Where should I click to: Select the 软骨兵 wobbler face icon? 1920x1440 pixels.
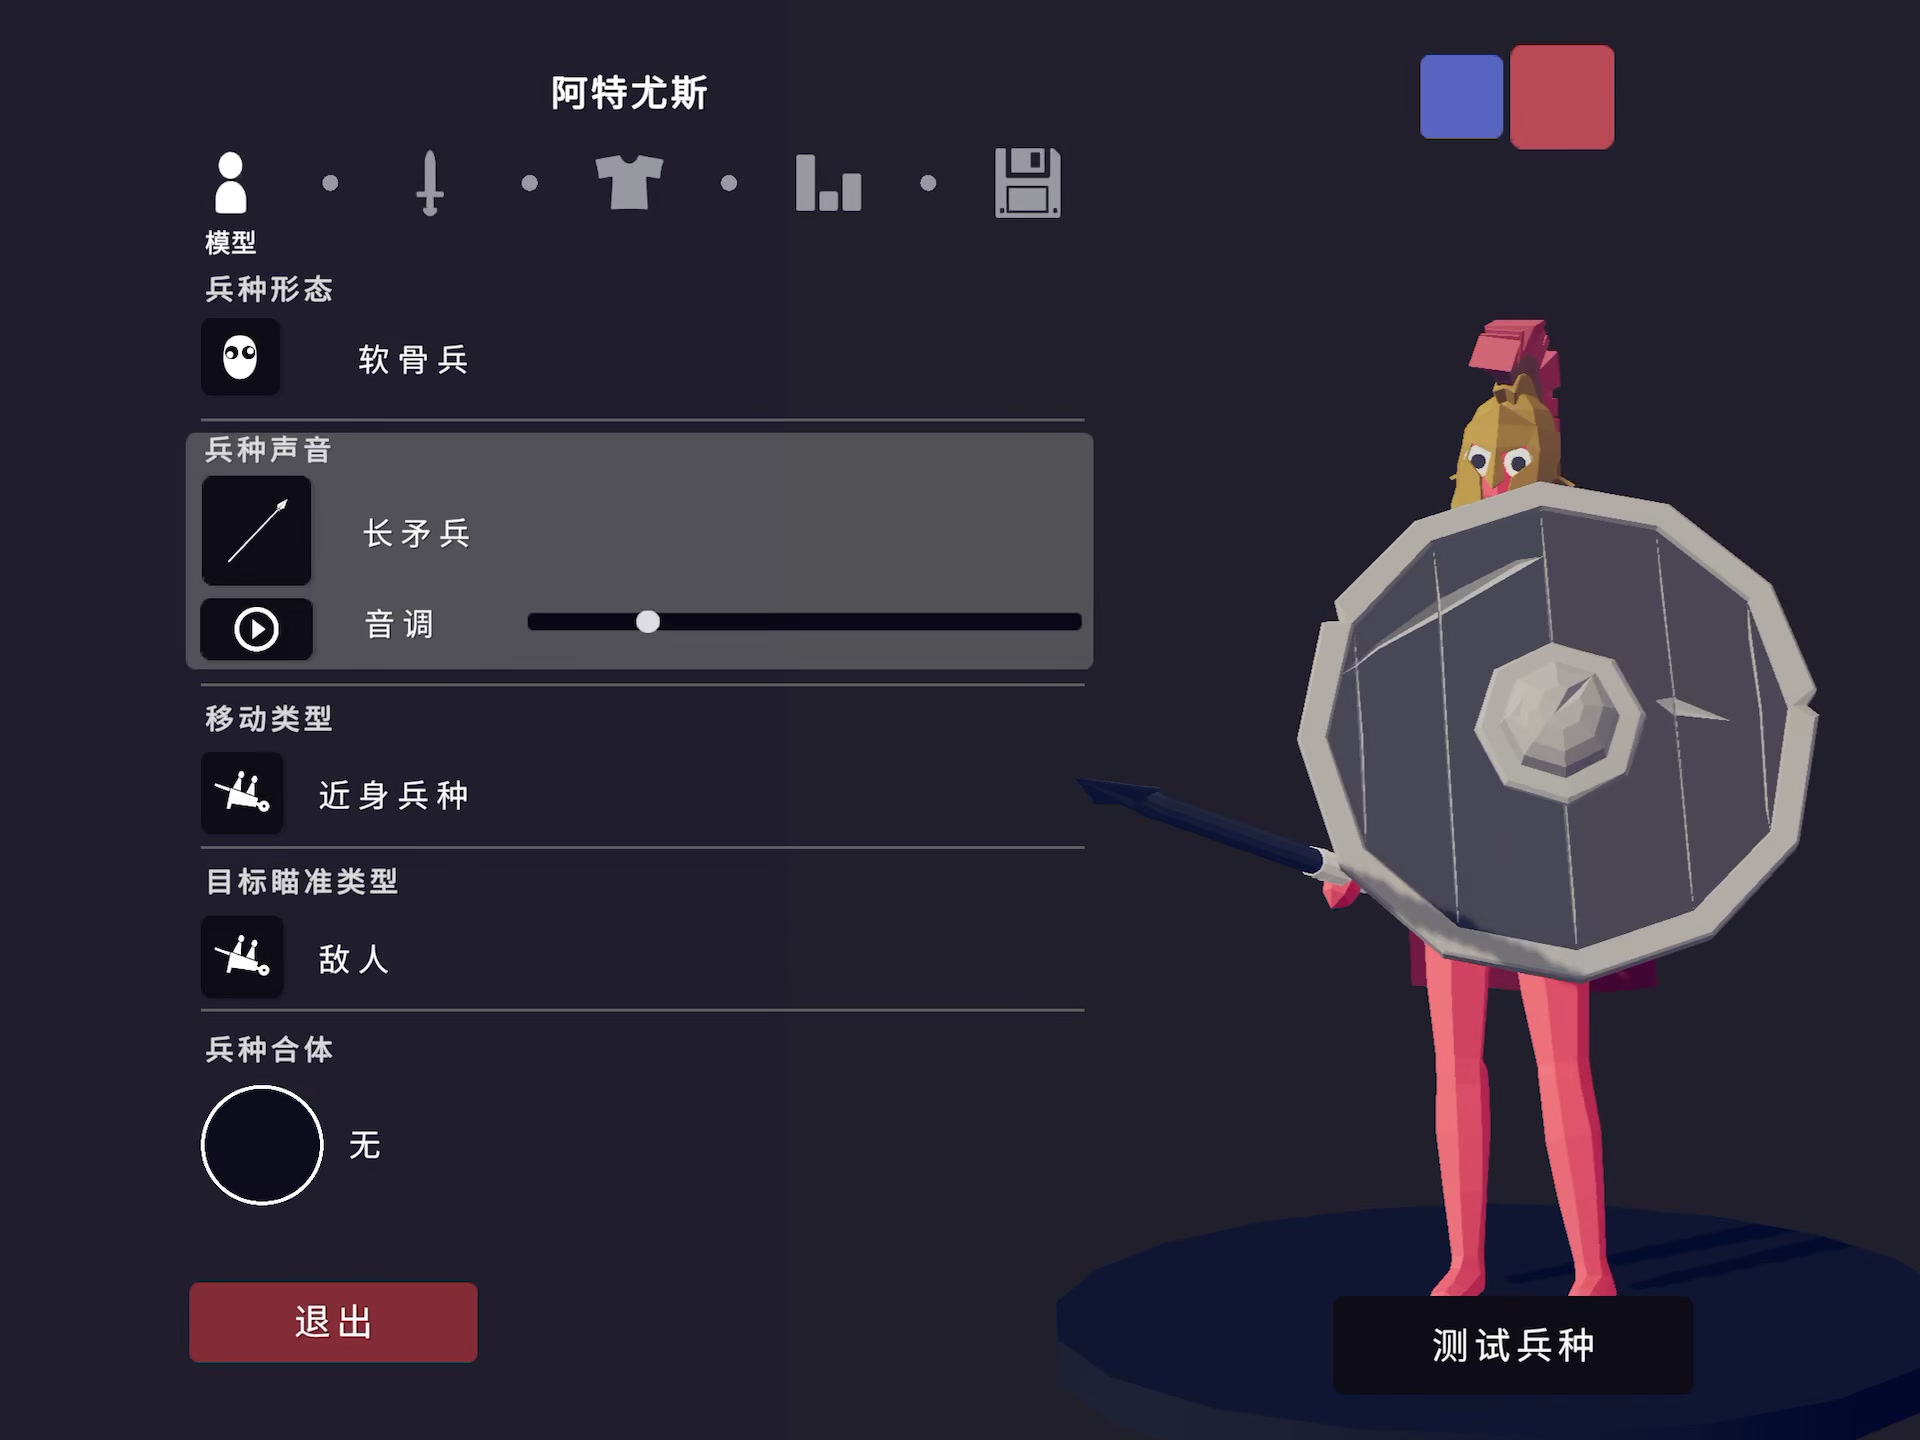tap(240, 357)
